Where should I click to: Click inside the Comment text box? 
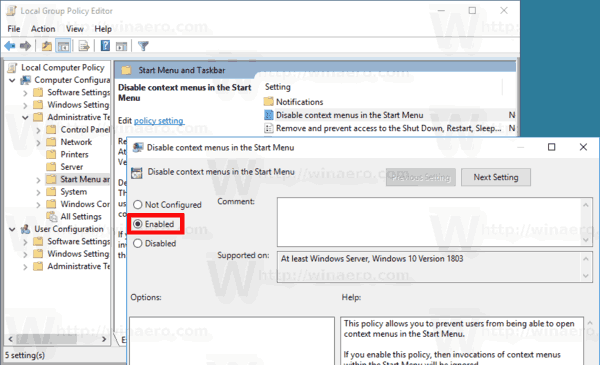pos(429,222)
